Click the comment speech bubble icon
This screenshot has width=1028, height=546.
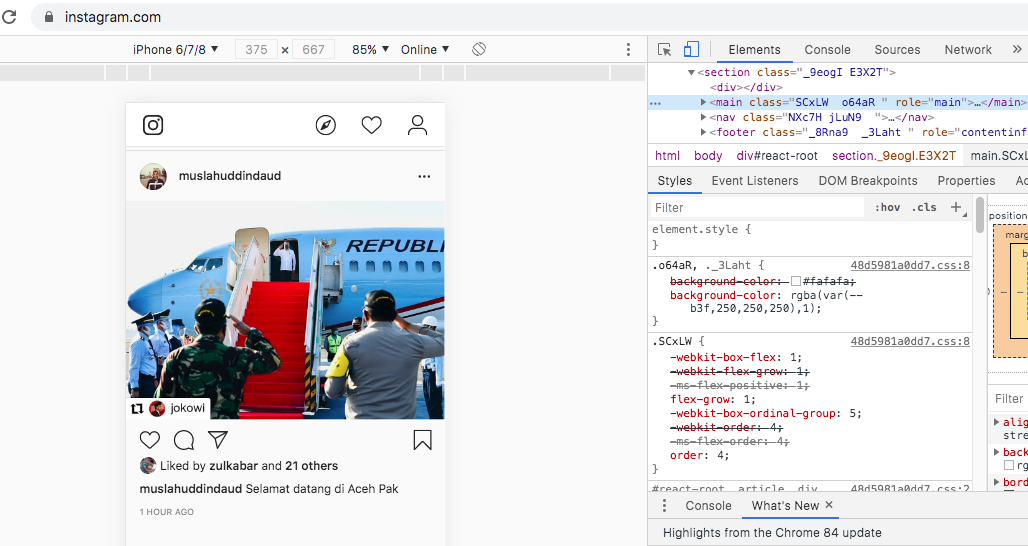(x=184, y=440)
